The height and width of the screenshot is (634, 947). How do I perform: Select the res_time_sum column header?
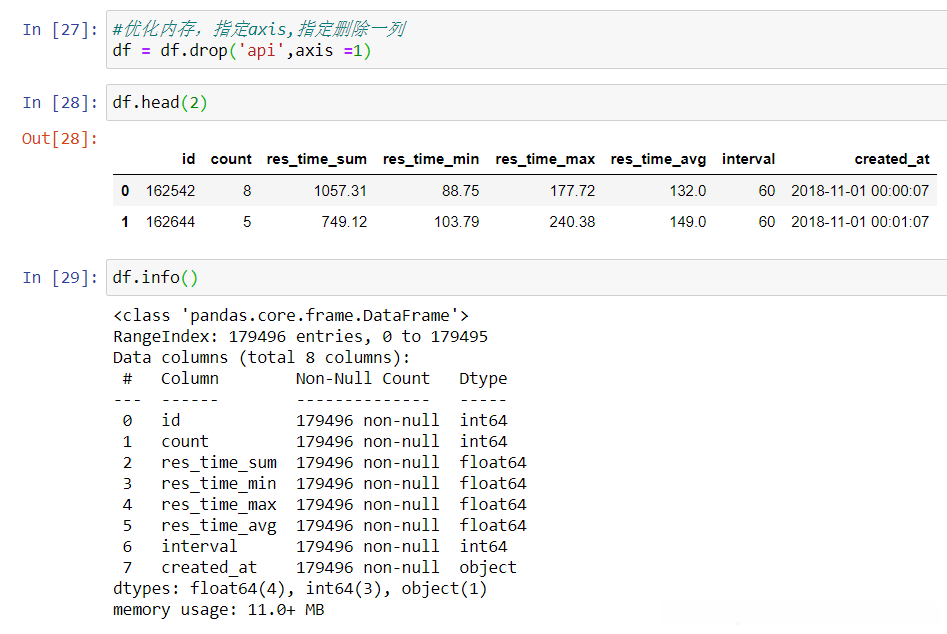click(x=316, y=159)
